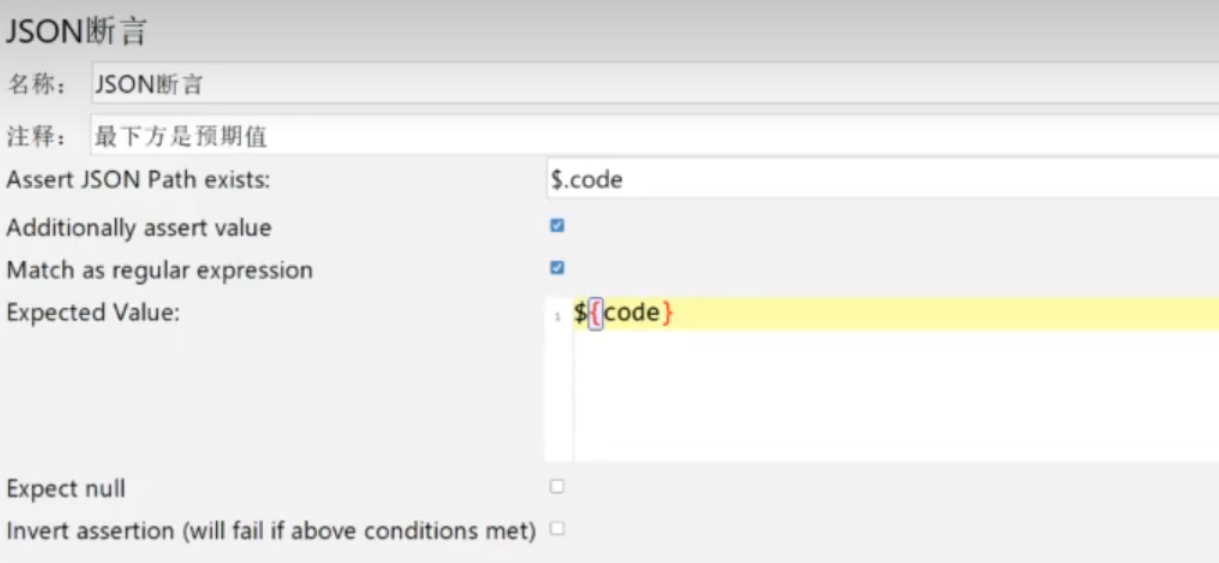The width and height of the screenshot is (1219, 563).
Task: Toggle the Additionally assert value checkbox
Action: (x=557, y=226)
